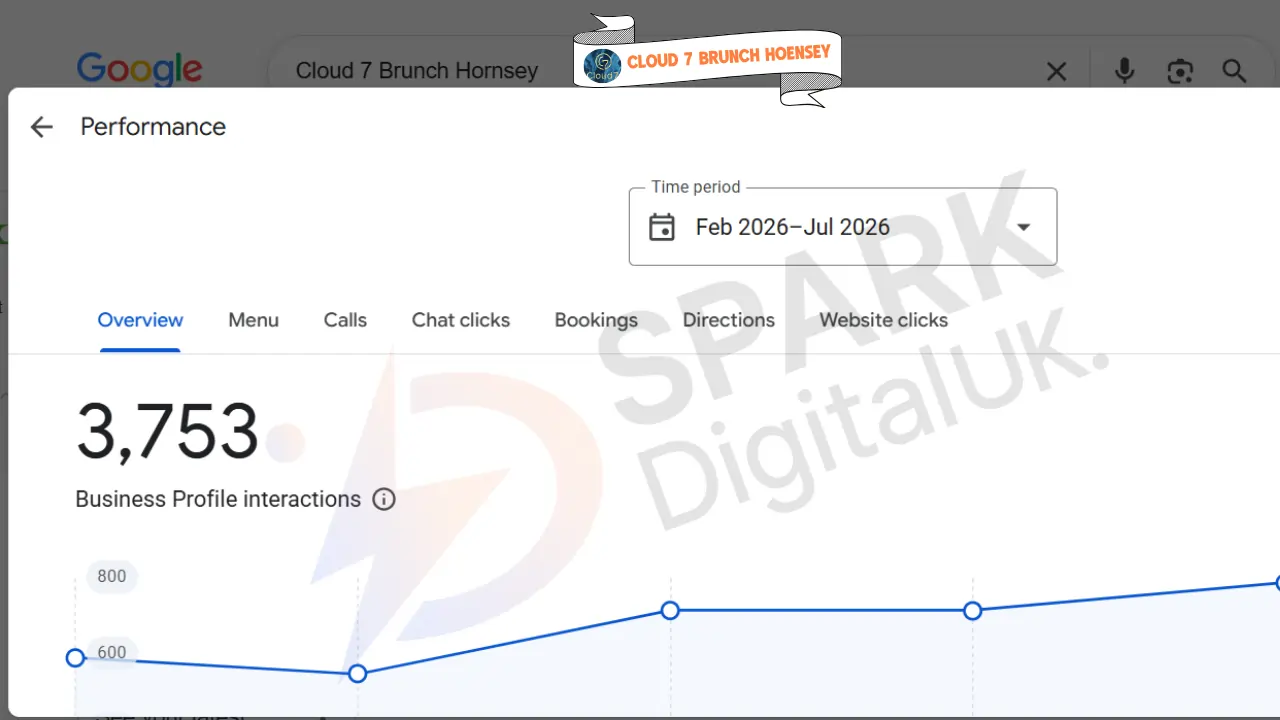Expand the Time period dropdown arrow

tap(1023, 227)
